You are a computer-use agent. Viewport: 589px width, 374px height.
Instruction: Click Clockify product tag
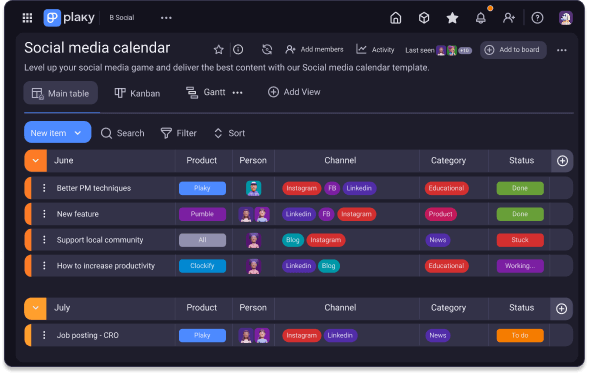(x=202, y=266)
